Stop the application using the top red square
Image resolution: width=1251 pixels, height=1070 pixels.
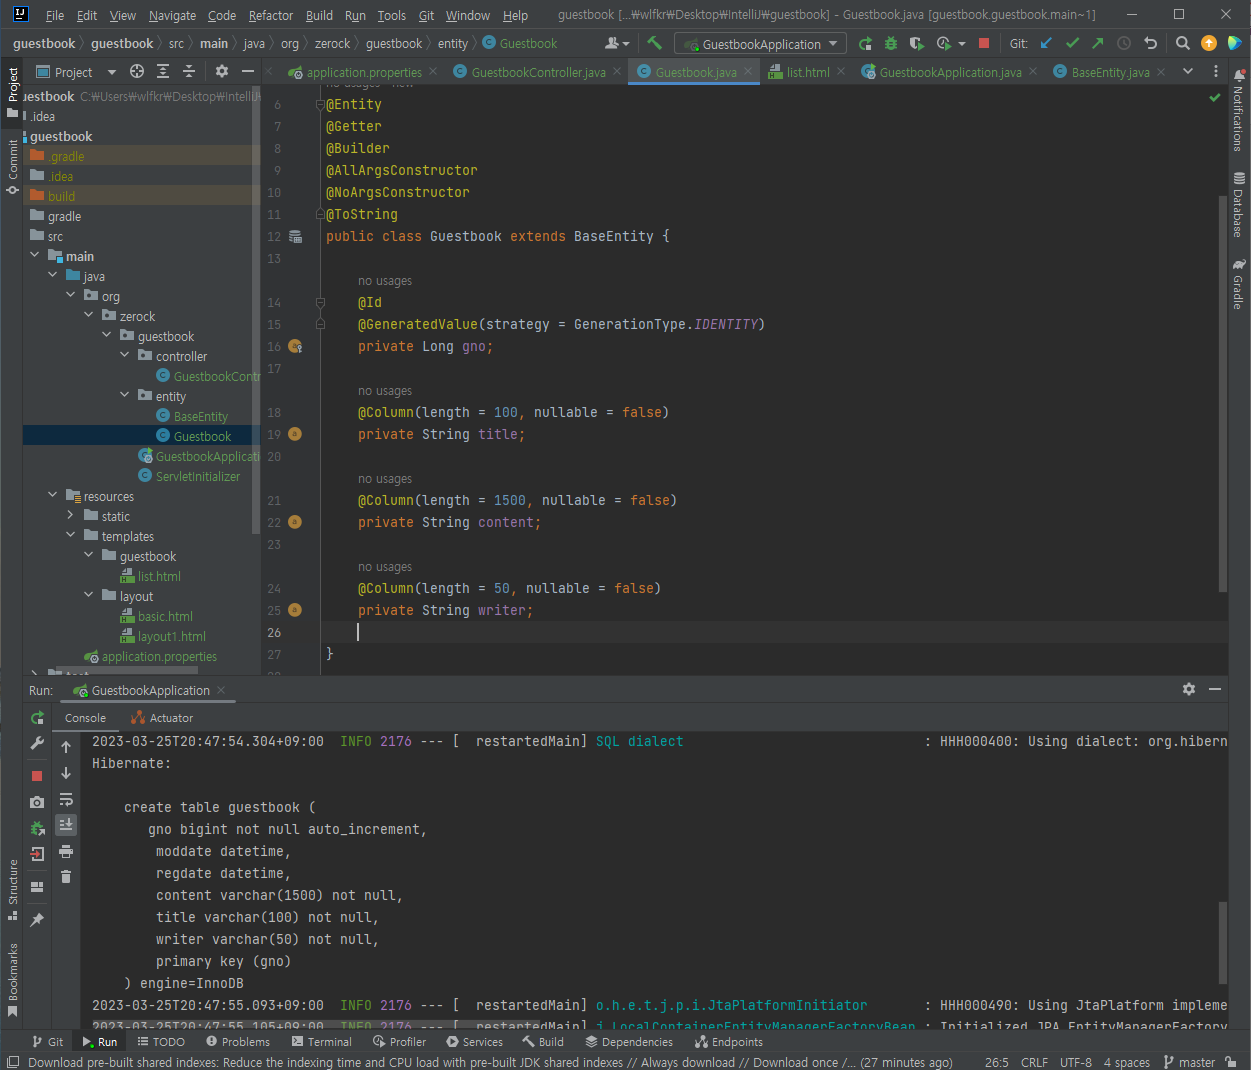pyautogui.click(x=984, y=43)
